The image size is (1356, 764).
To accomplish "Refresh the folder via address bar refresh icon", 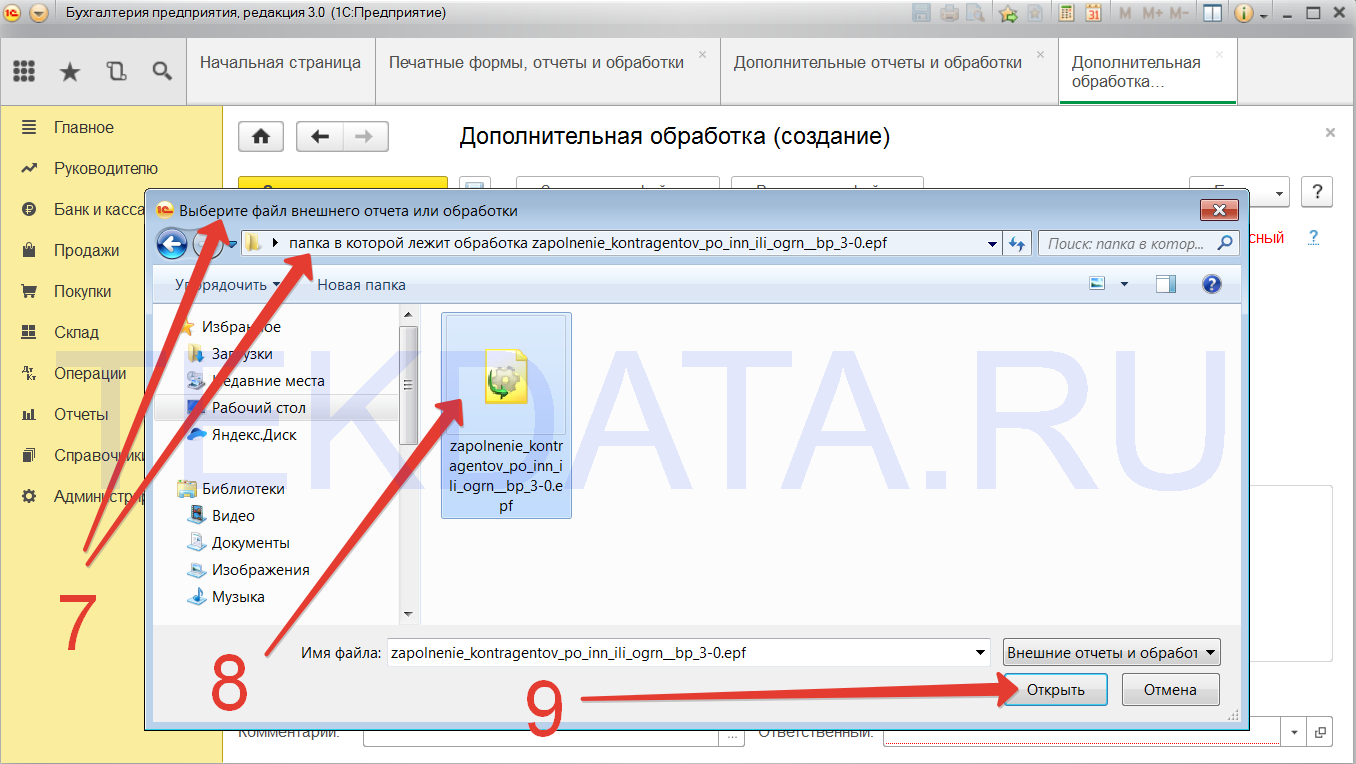I will pyautogui.click(x=1018, y=243).
